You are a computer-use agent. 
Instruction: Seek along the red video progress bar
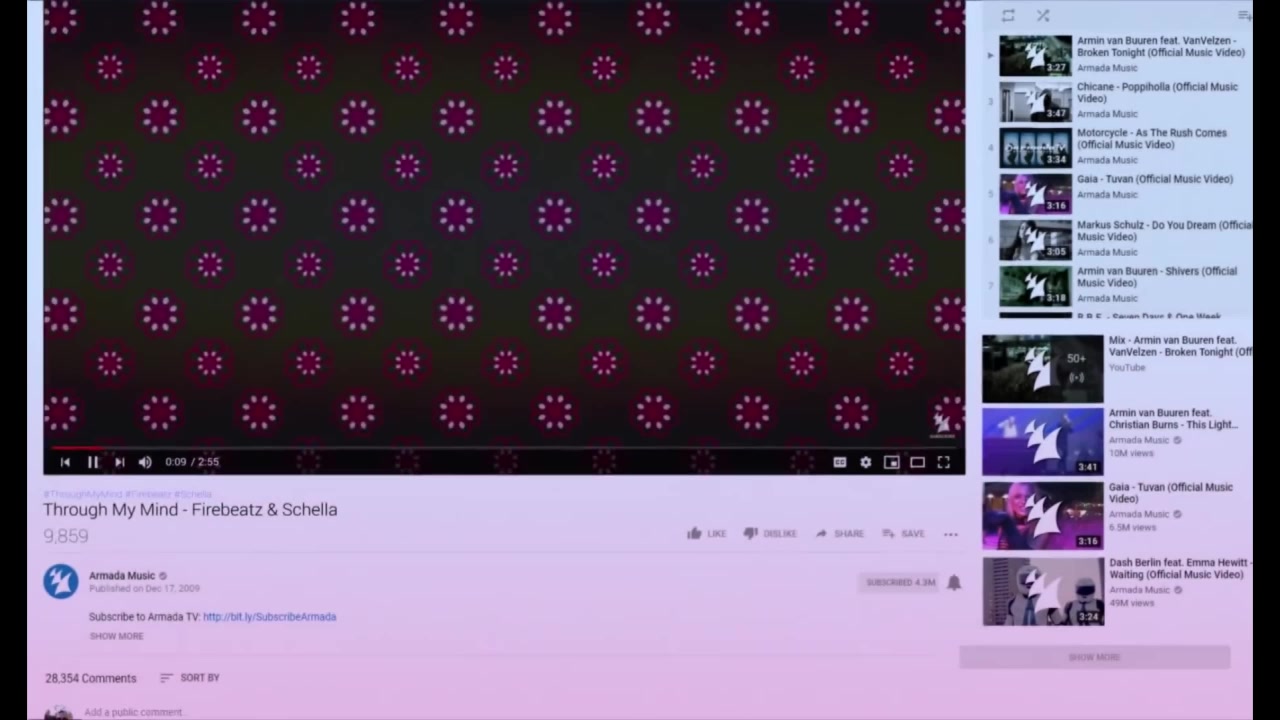(504, 448)
